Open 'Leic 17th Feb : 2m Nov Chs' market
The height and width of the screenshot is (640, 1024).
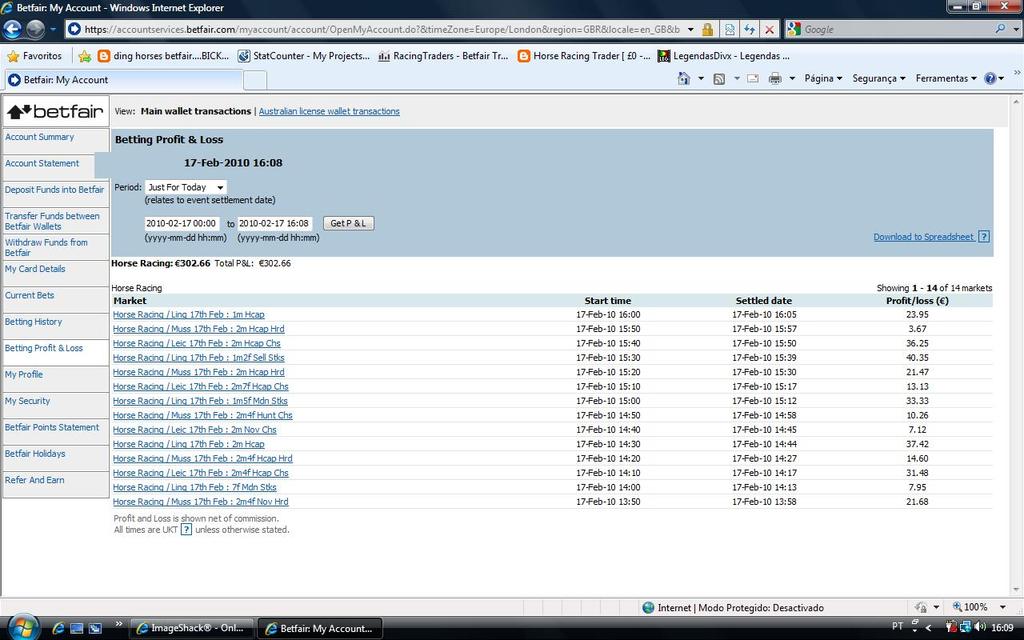click(195, 430)
